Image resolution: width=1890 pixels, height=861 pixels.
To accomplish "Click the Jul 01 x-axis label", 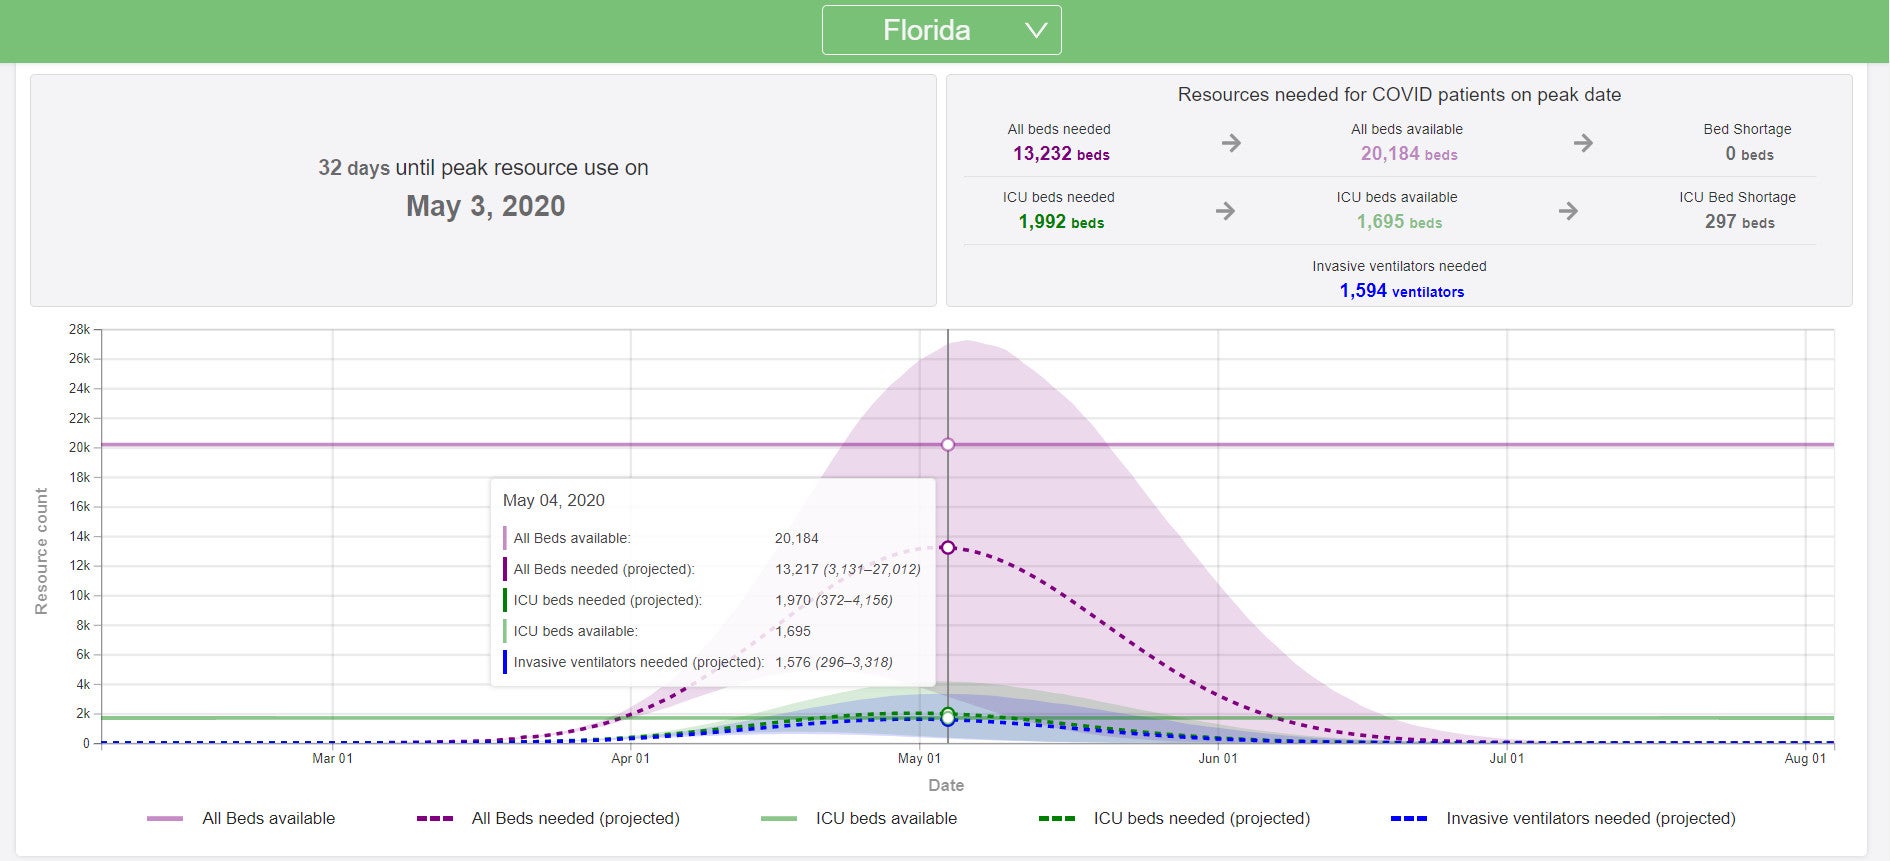I will click(x=1507, y=759).
